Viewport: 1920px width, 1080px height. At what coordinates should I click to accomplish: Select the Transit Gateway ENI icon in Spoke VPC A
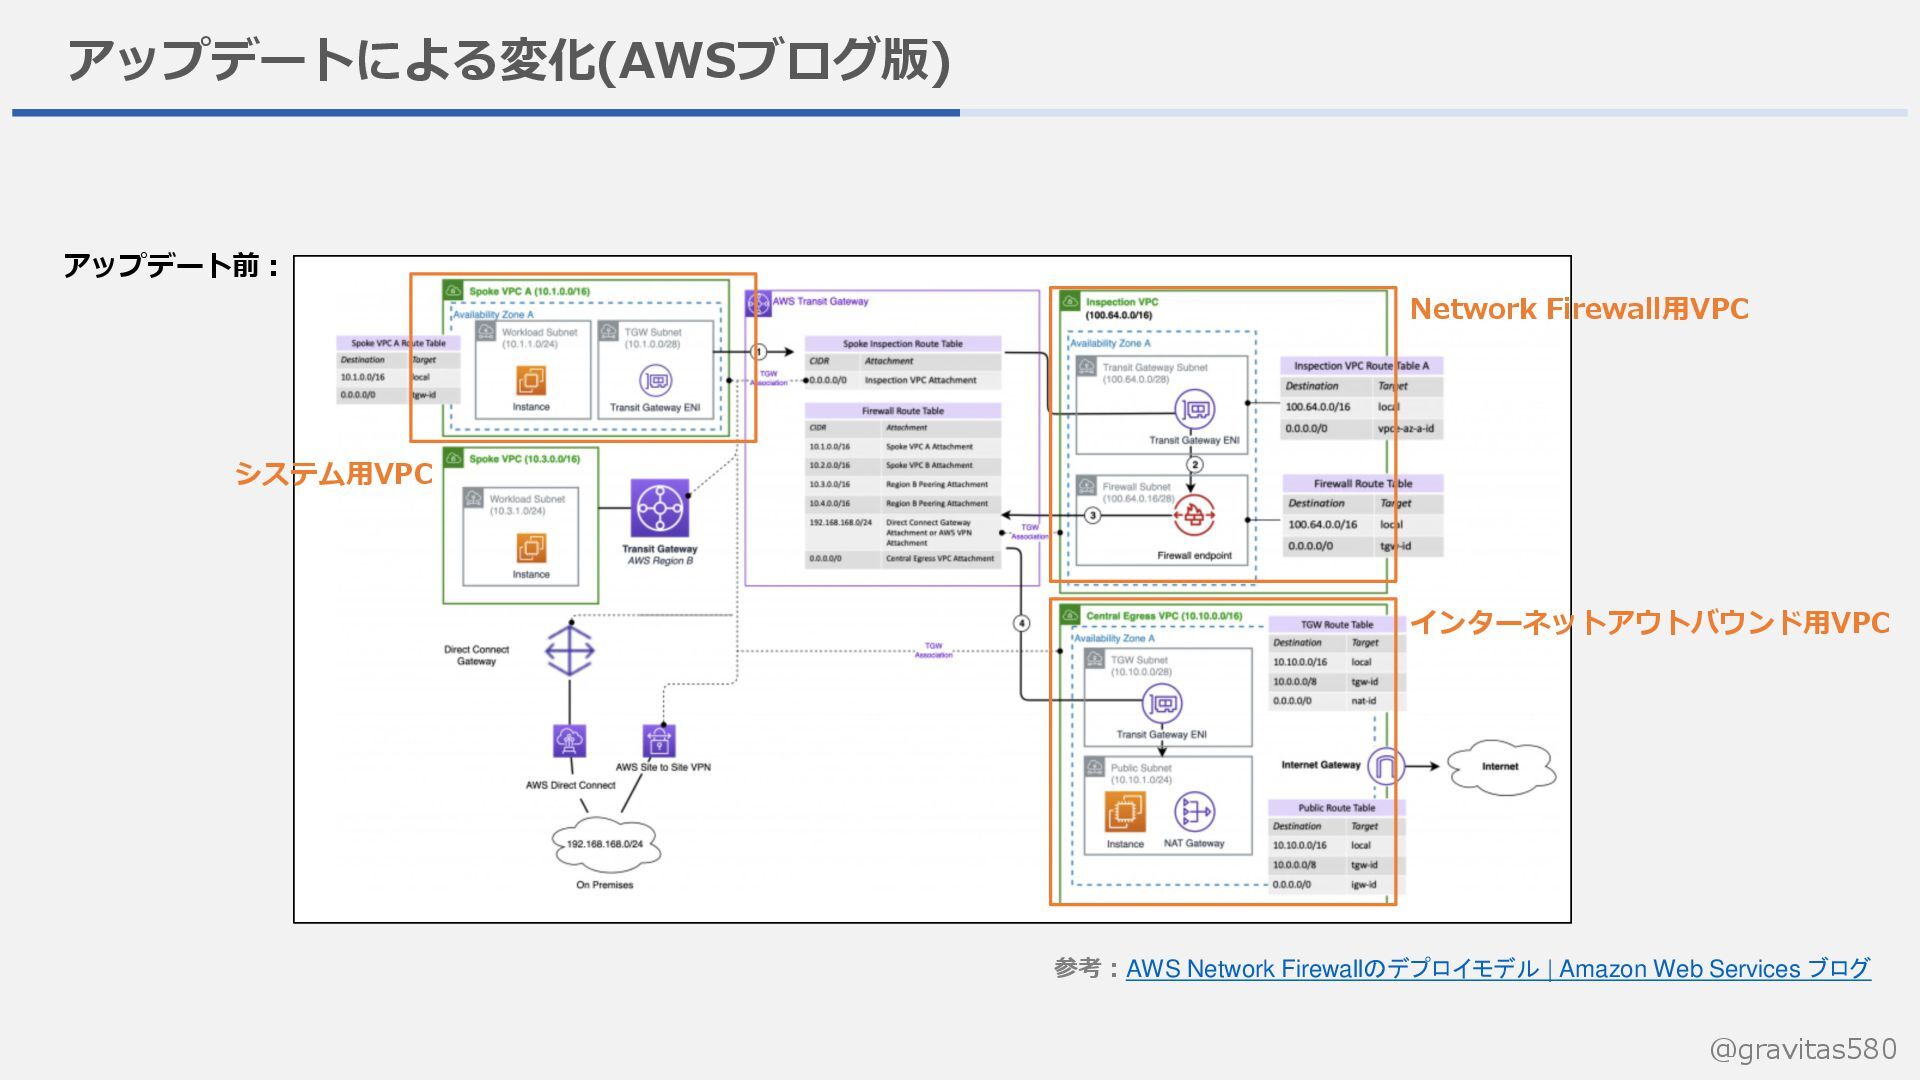(x=655, y=381)
